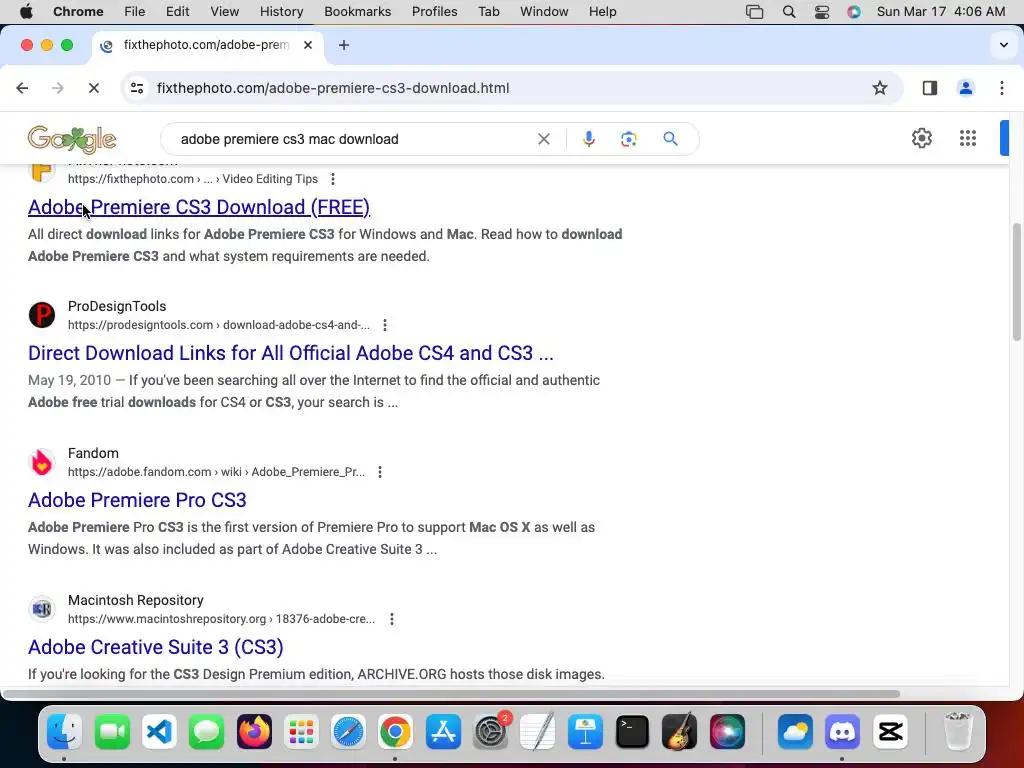The height and width of the screenshot is (768, 1024).
Task: Close the fixthephoto.com tab
Action: [x=308, y=45]
